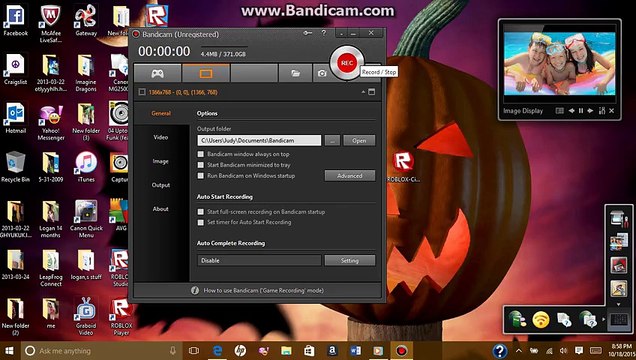
Task: Open the Windows Start menu
Action: click(x=9, y=351)
